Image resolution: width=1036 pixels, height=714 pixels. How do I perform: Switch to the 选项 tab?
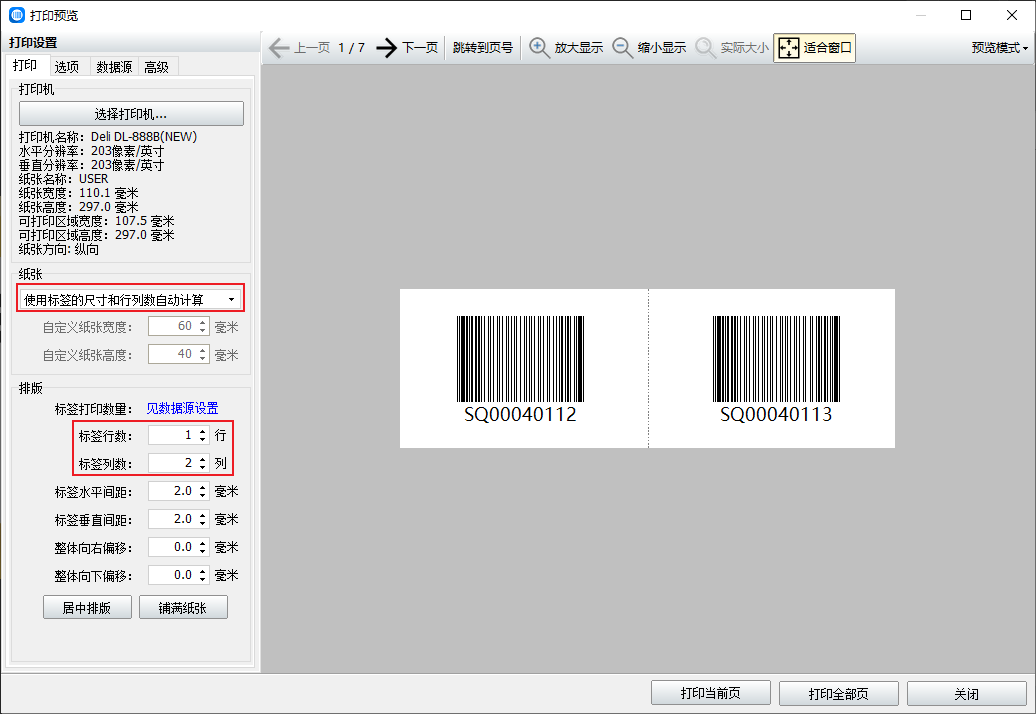tap(67, 67)
